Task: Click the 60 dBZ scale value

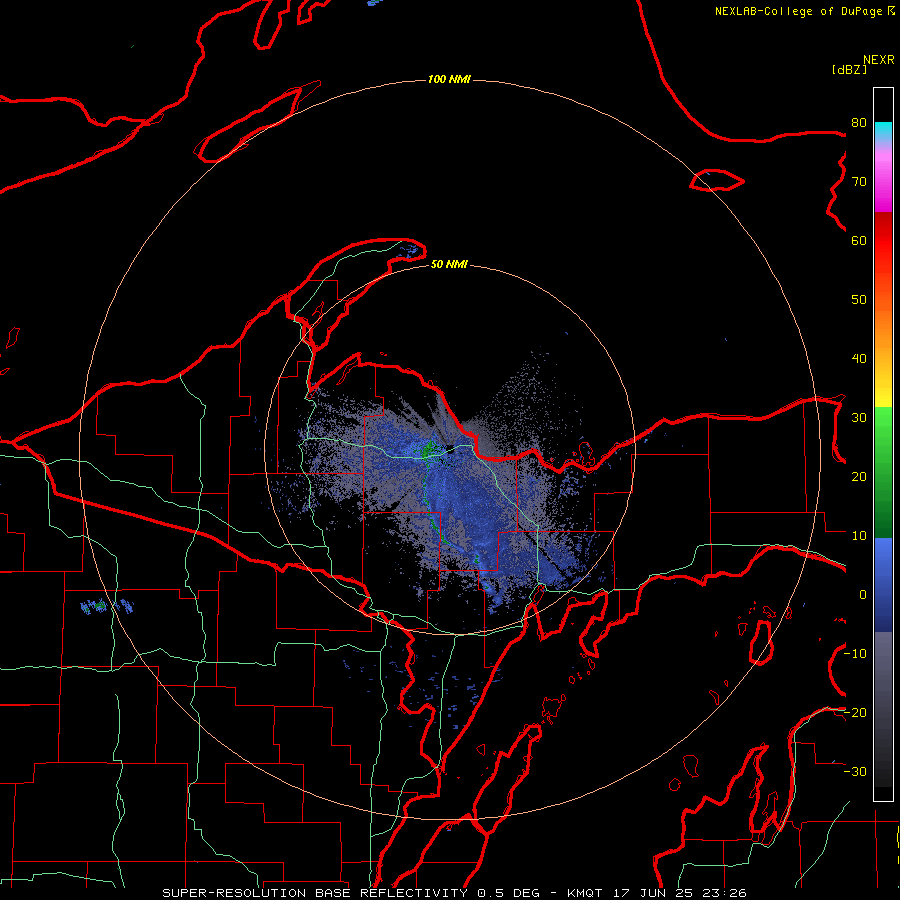Action: (859, 240)
